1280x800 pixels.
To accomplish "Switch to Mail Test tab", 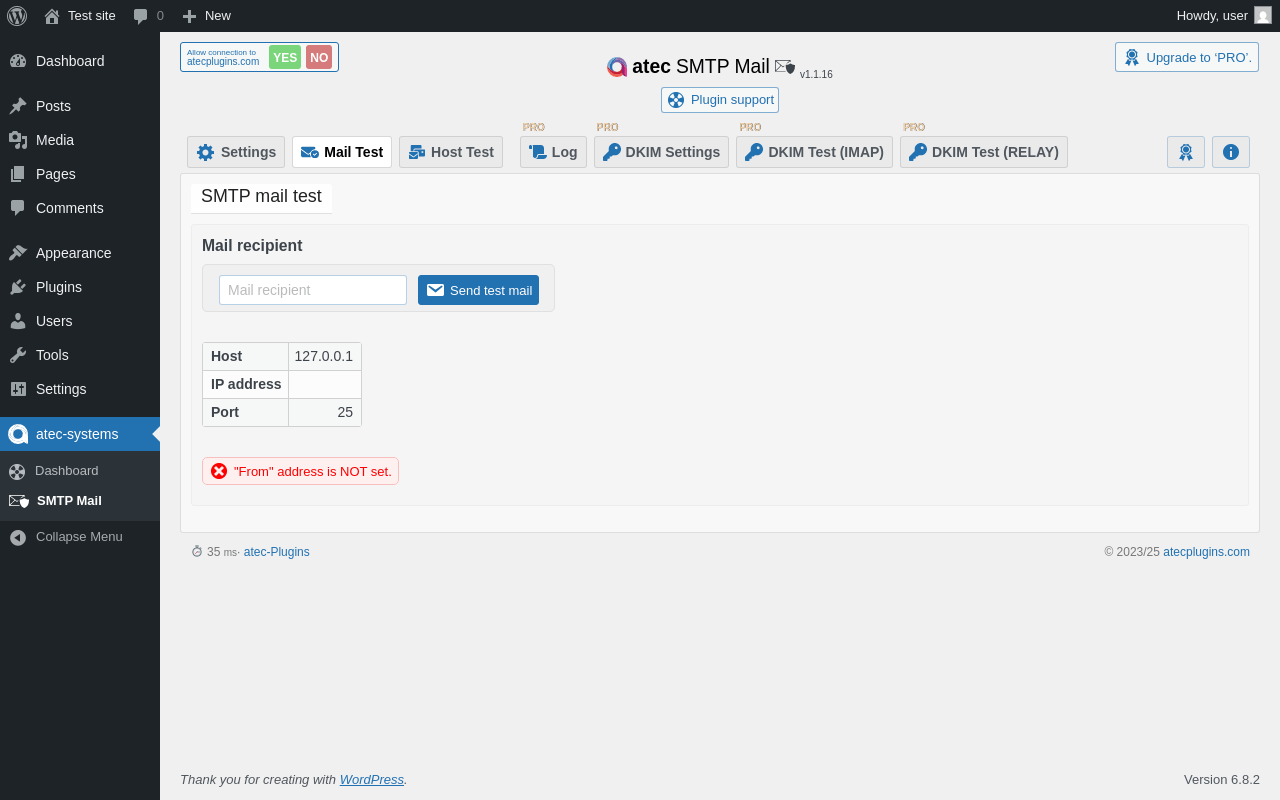I will (342, 152).
